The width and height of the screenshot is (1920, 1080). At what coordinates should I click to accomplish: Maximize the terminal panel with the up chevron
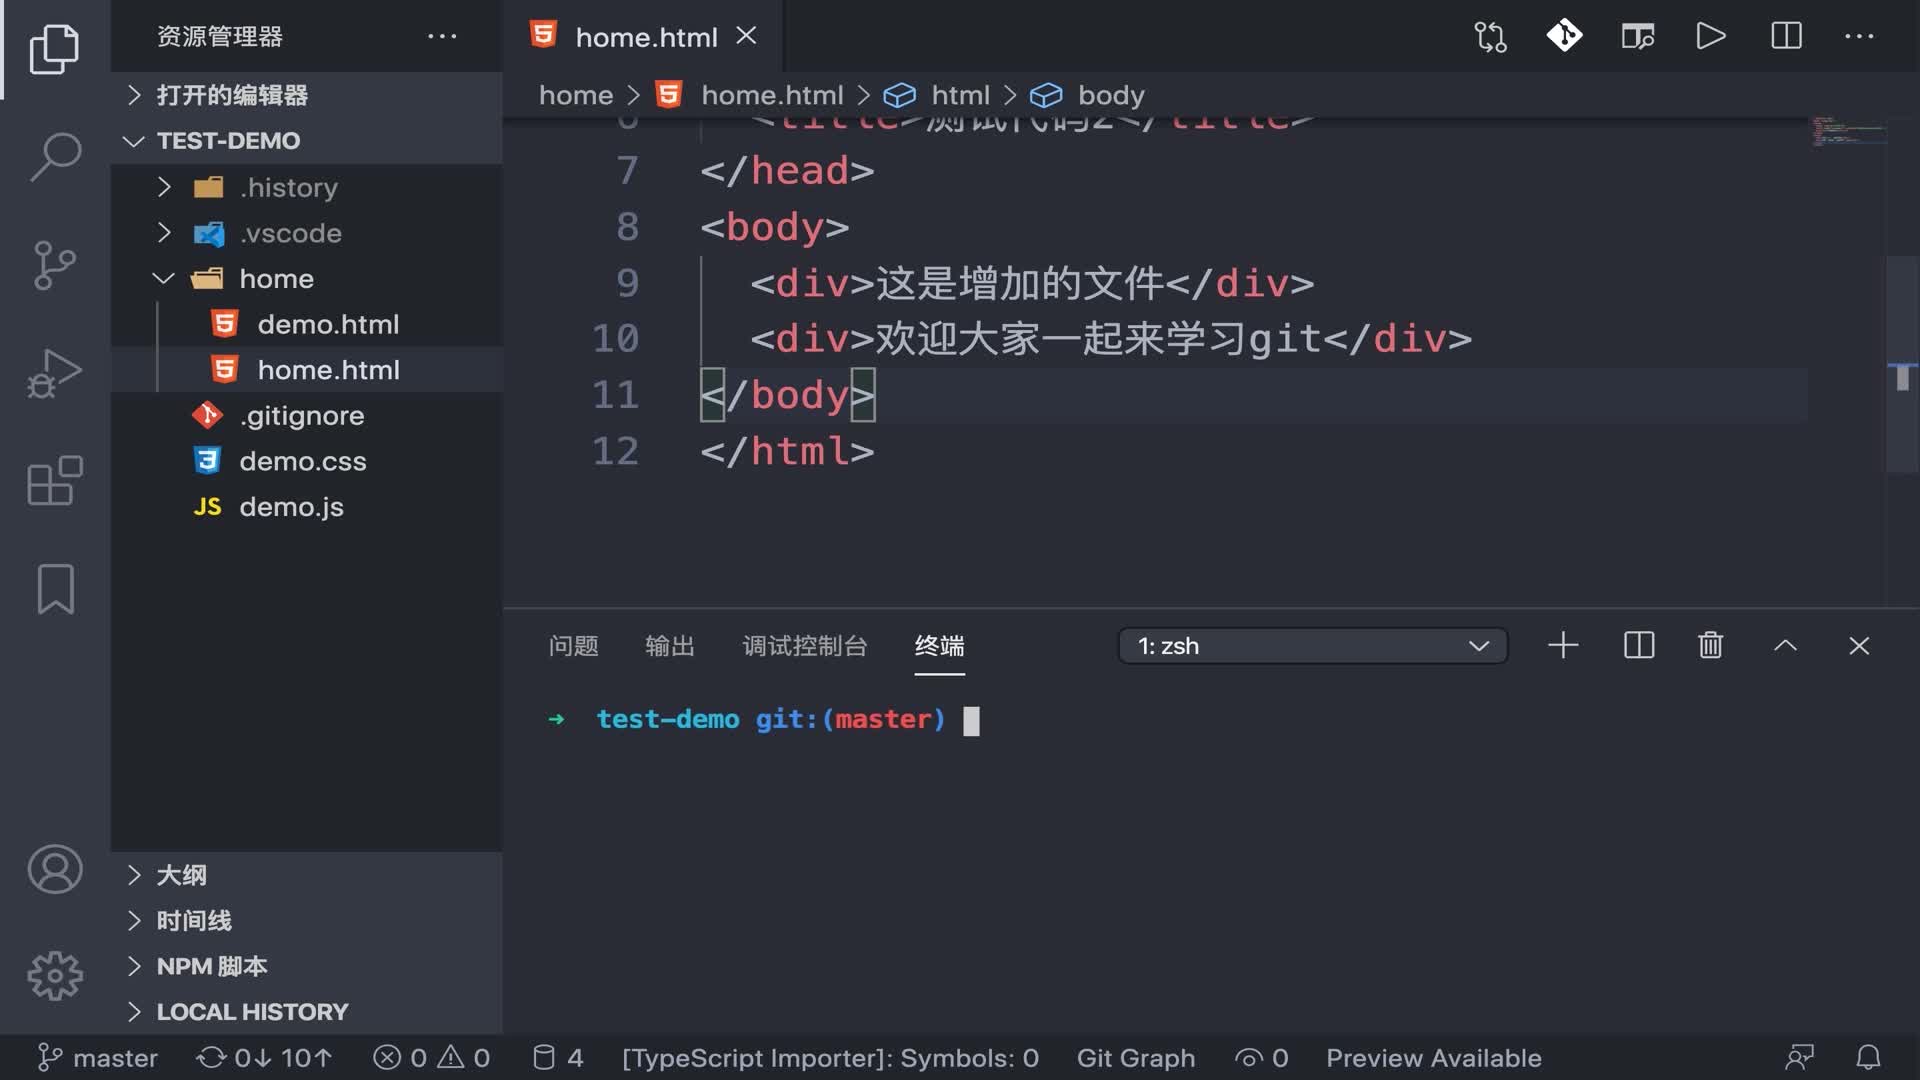click(x=1785, y=646)
